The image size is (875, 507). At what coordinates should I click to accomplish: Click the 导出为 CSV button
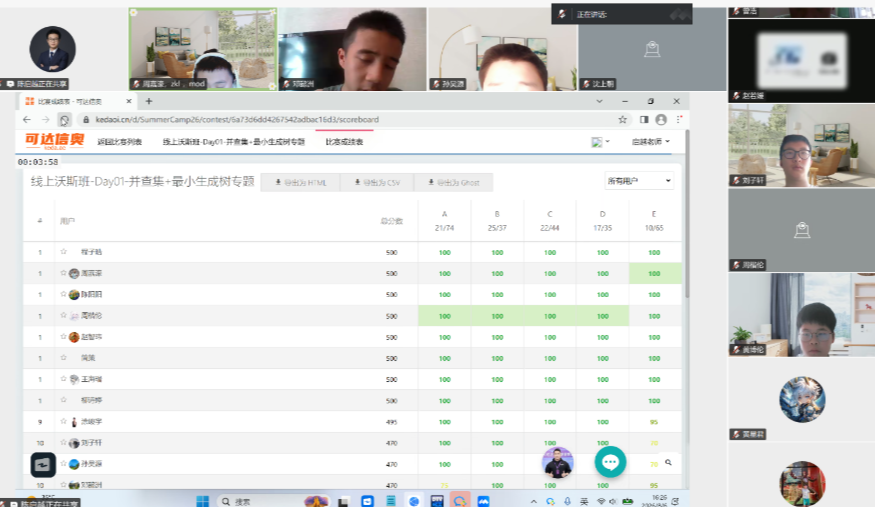tap(377, 182)
